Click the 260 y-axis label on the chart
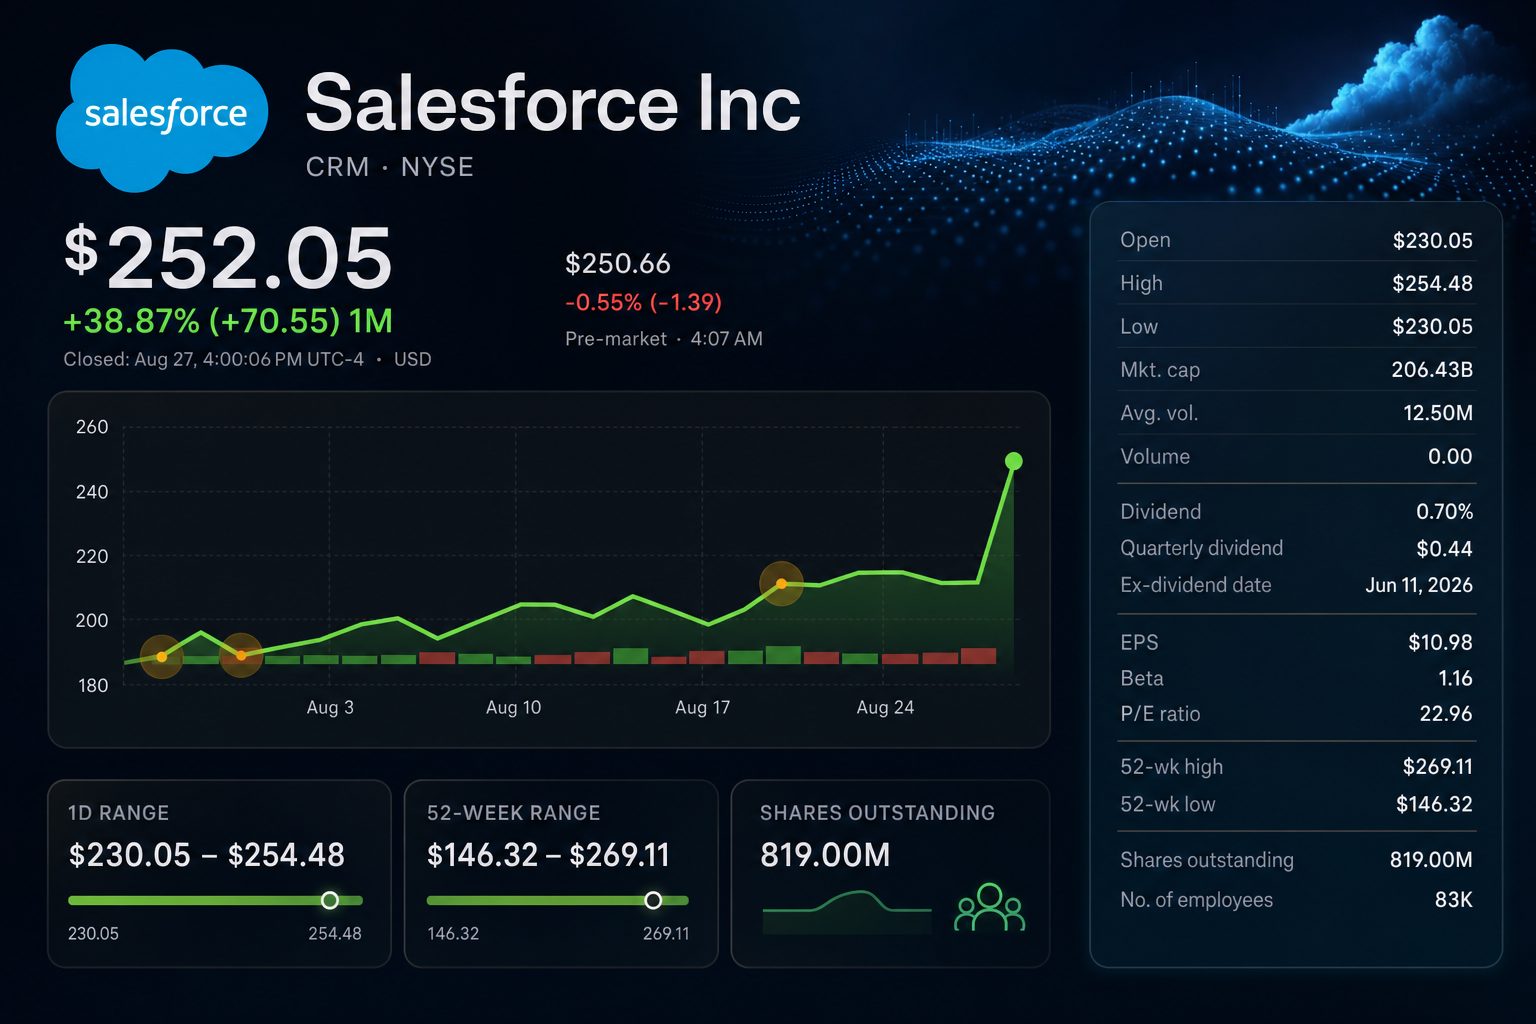 pos(92,427)
